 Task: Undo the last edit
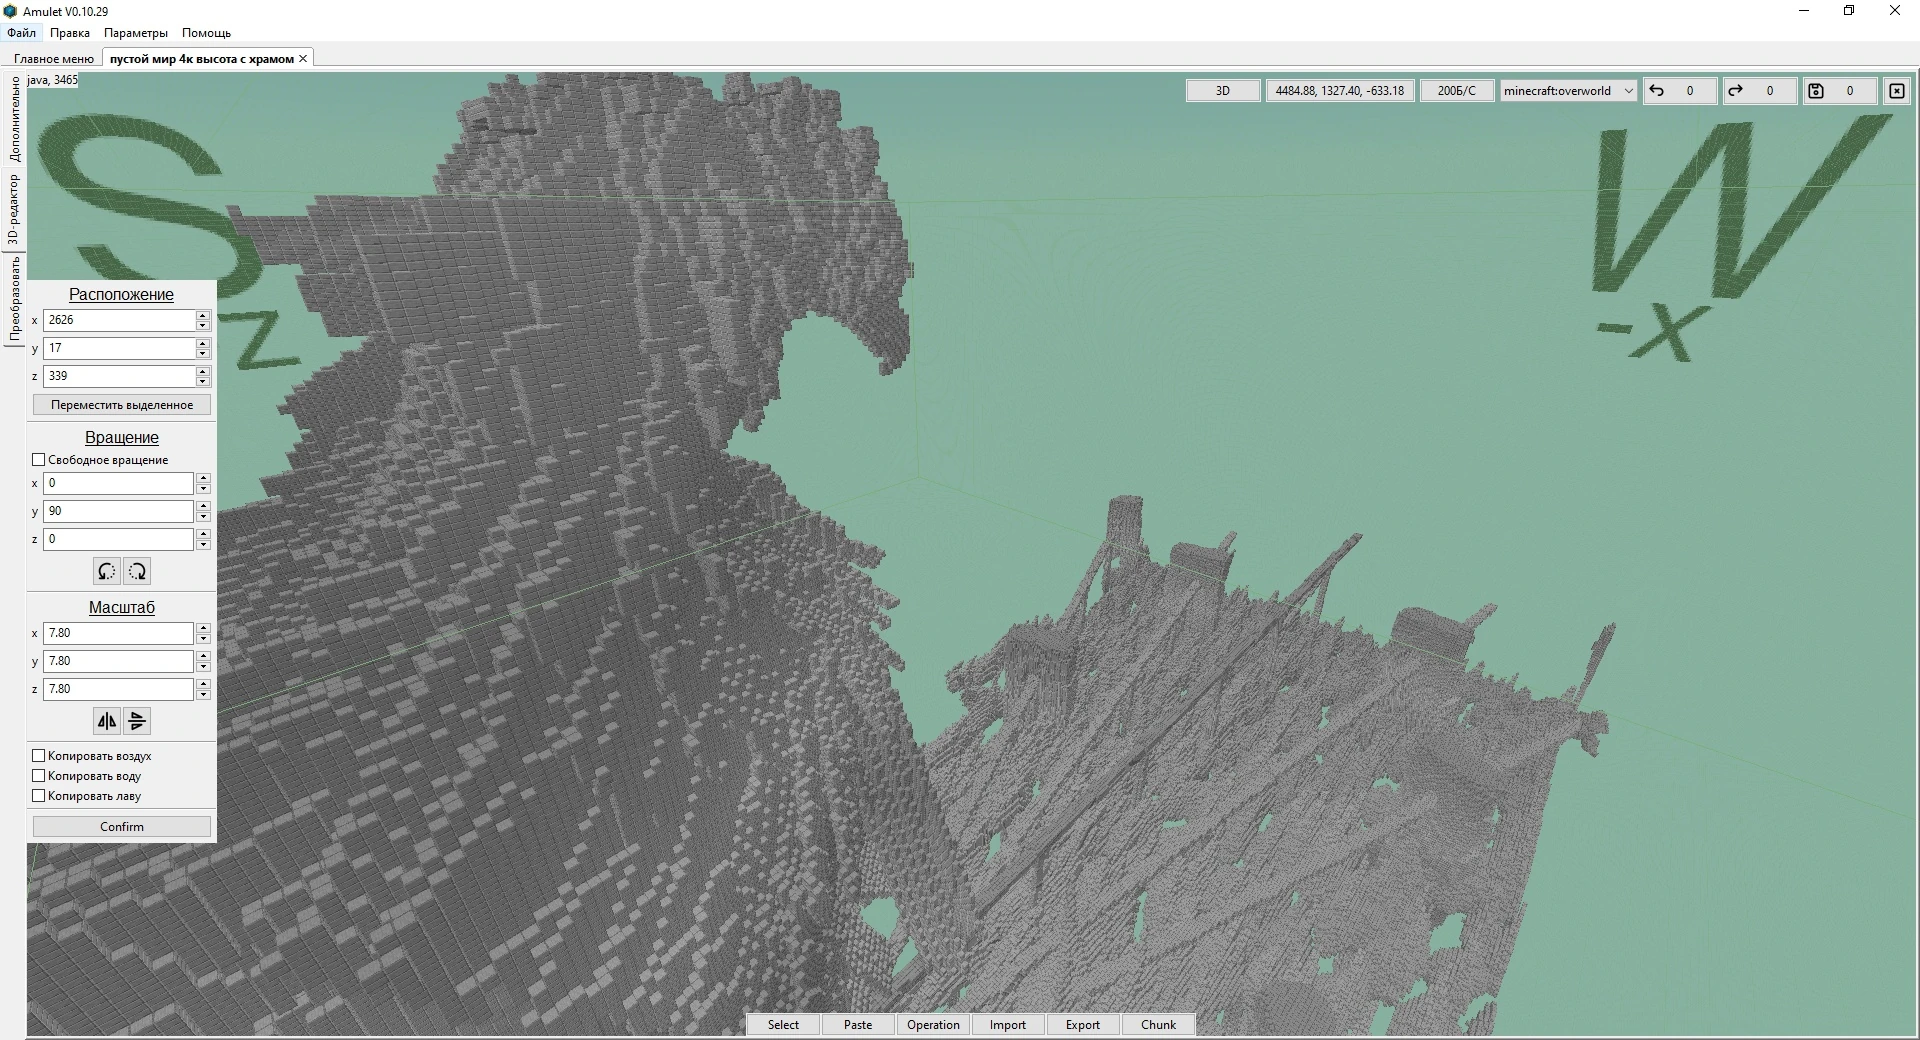(x=1680, y=91)
